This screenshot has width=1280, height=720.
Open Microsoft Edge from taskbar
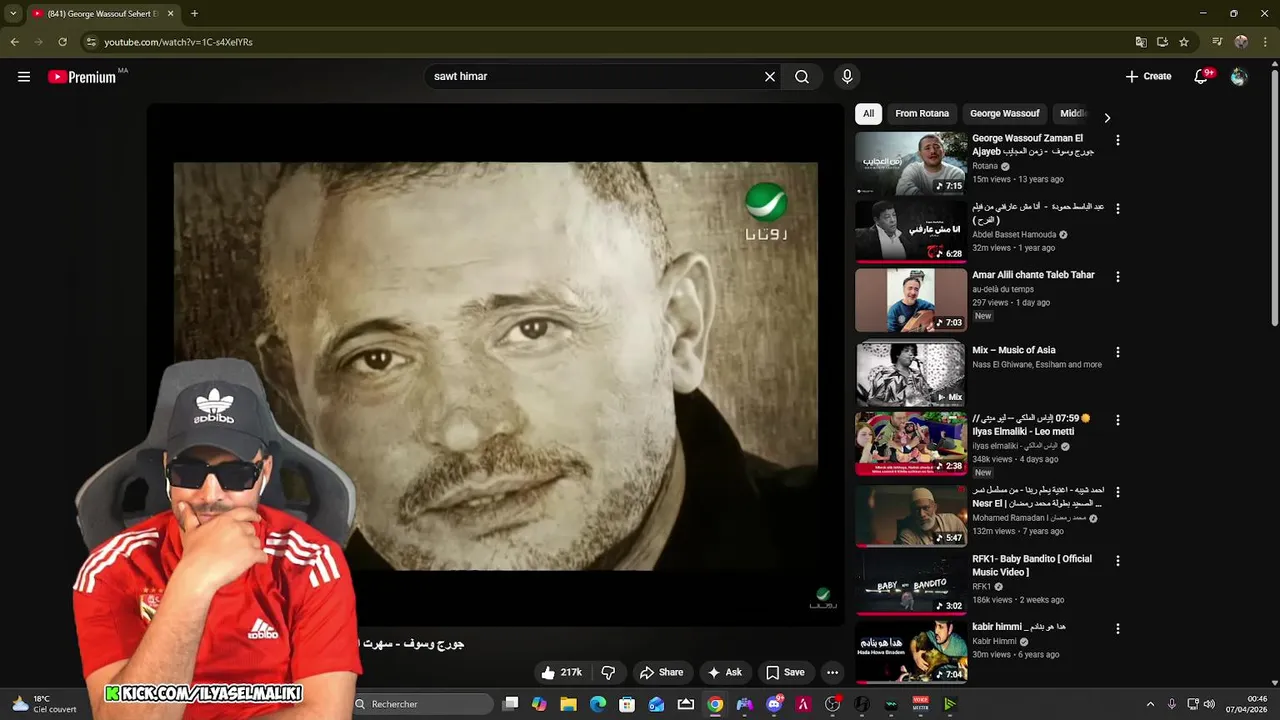(x=598, y=704)
